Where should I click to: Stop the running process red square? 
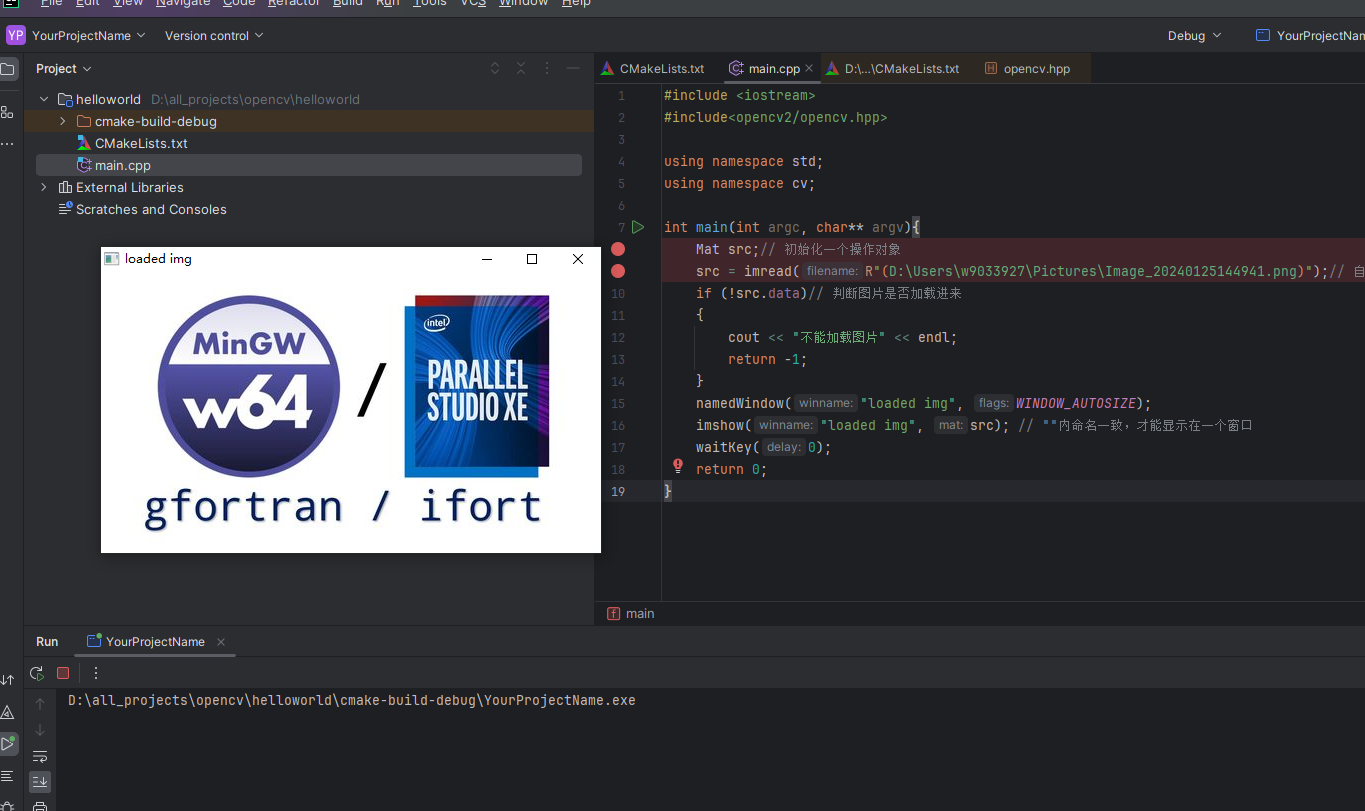point(63,673)
